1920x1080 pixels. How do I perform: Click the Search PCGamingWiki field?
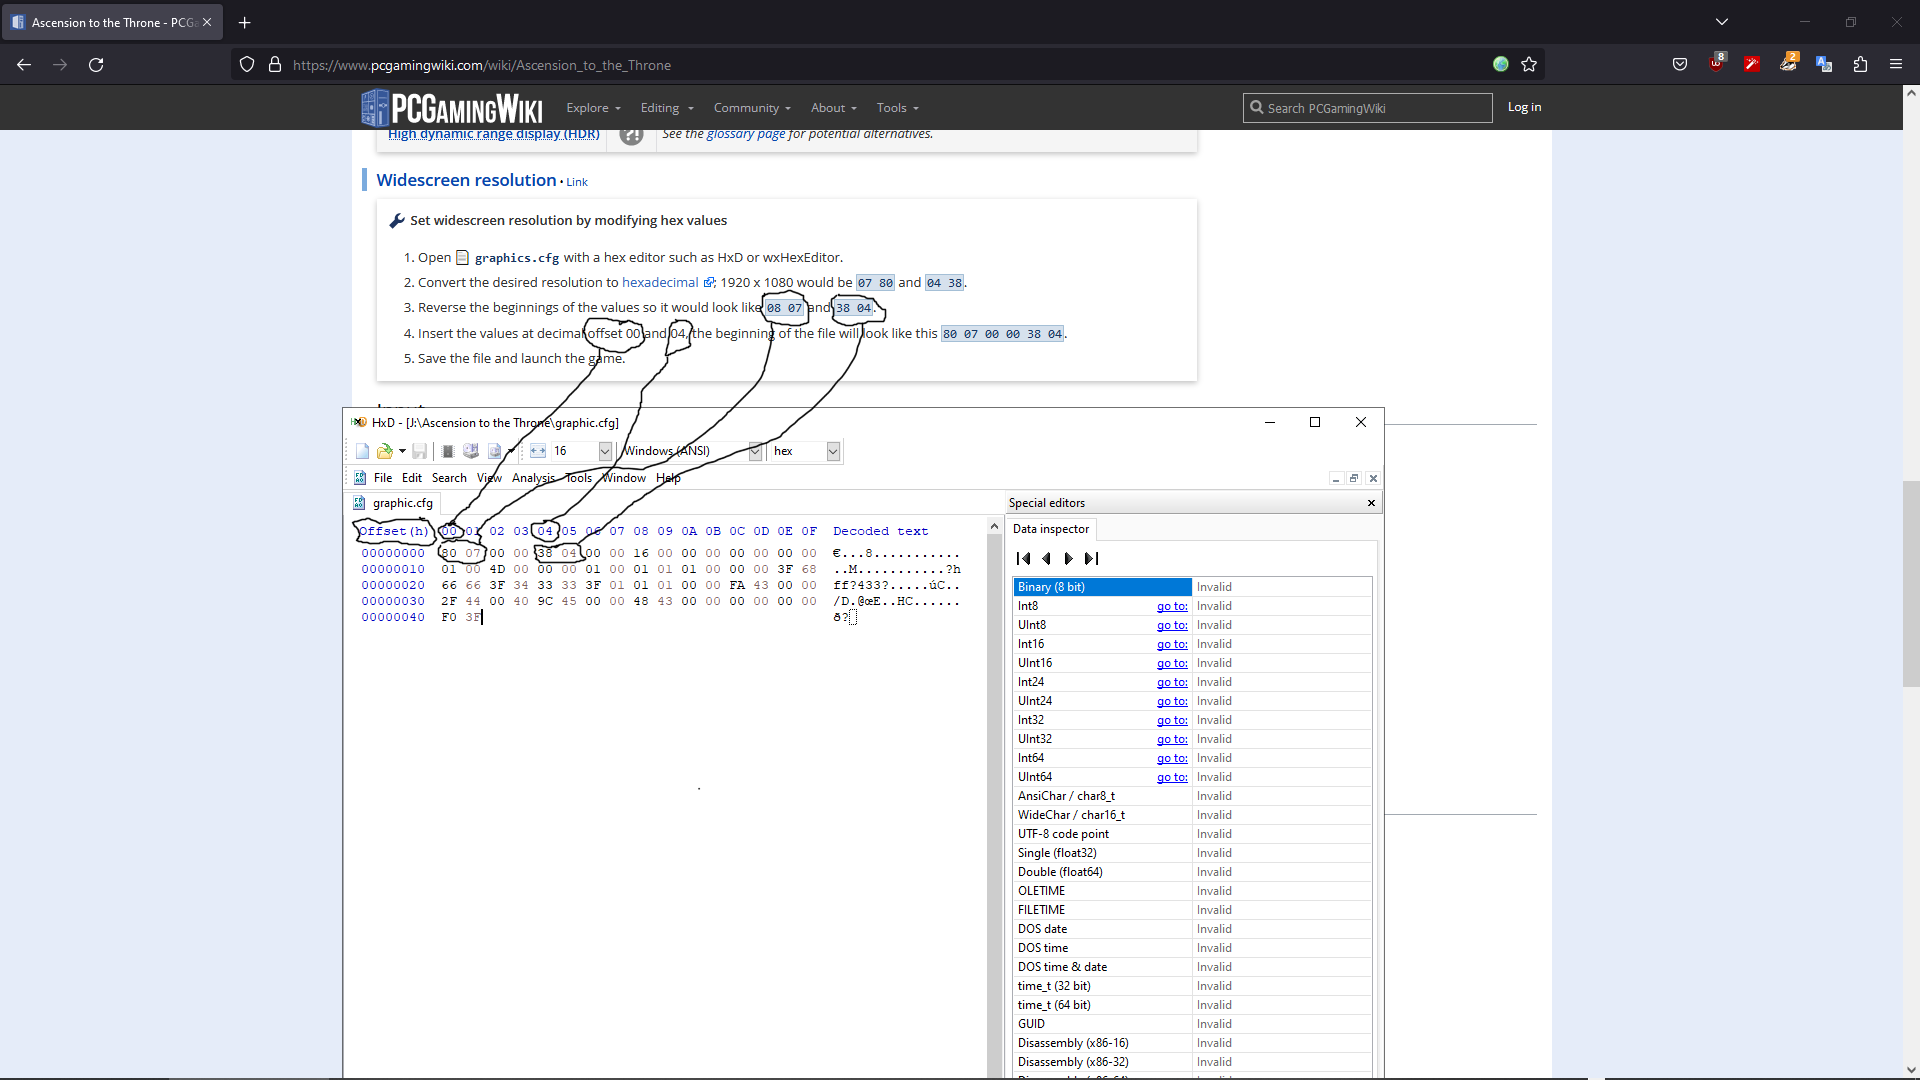(x=1367, y=108)
